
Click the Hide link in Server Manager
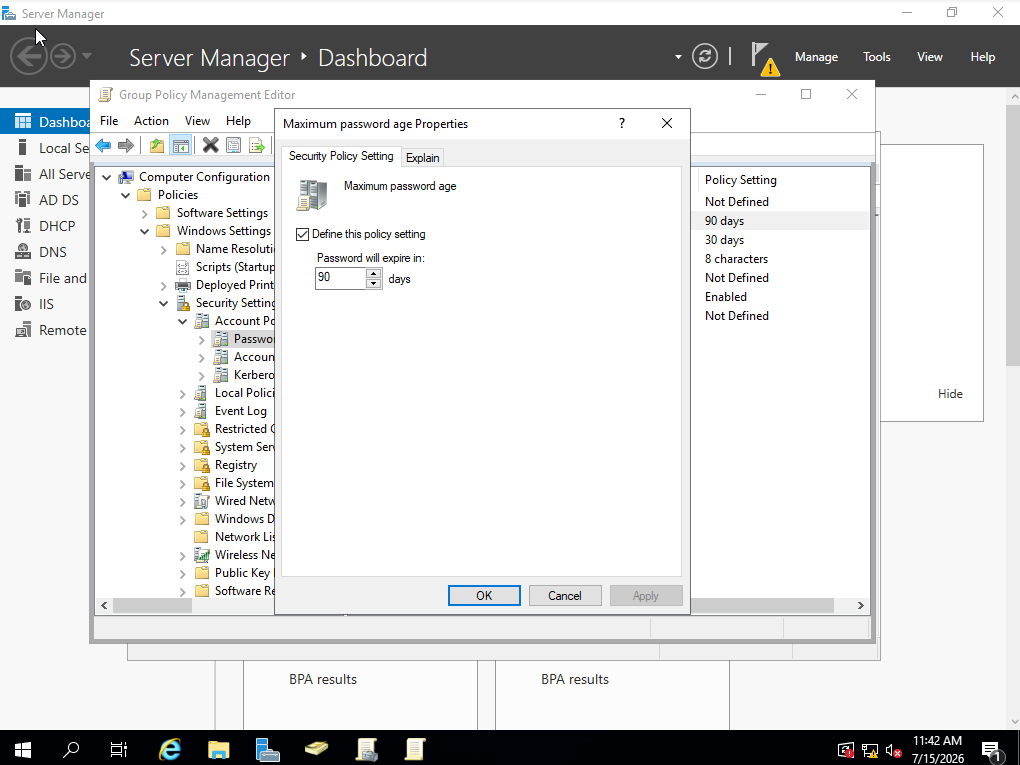950,394
